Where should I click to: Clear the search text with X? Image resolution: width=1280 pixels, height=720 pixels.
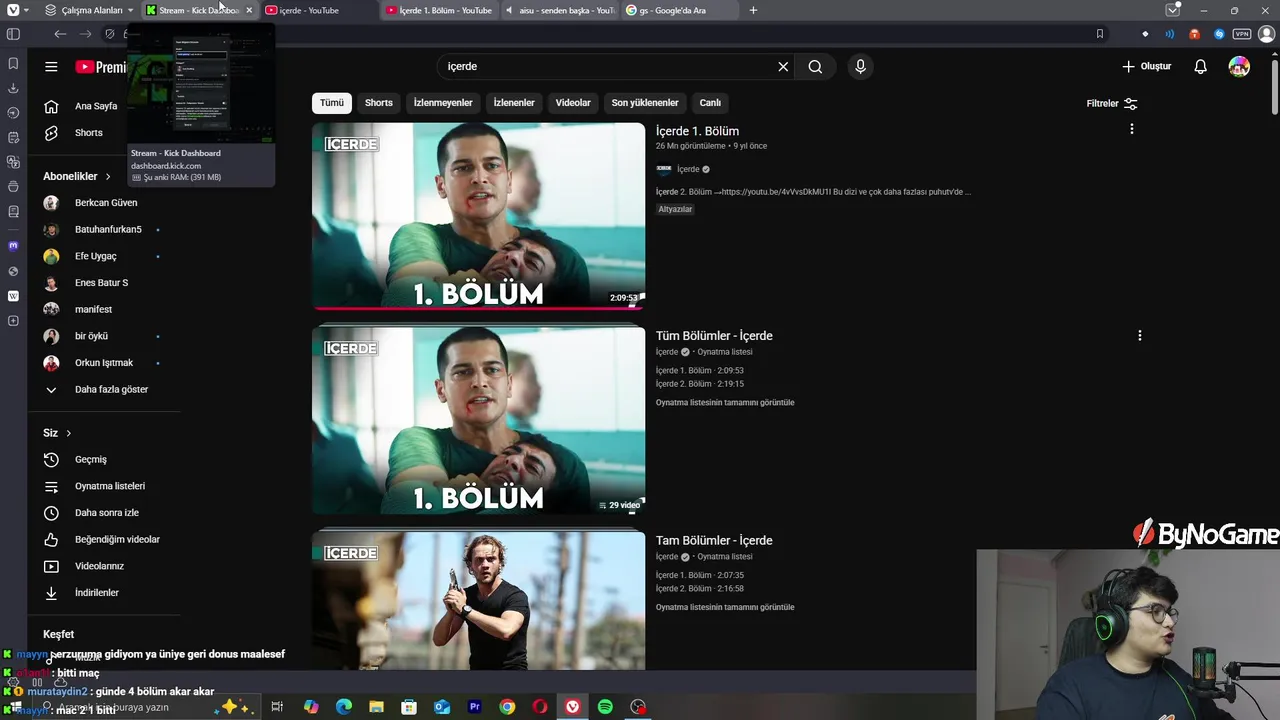(783, 67)
